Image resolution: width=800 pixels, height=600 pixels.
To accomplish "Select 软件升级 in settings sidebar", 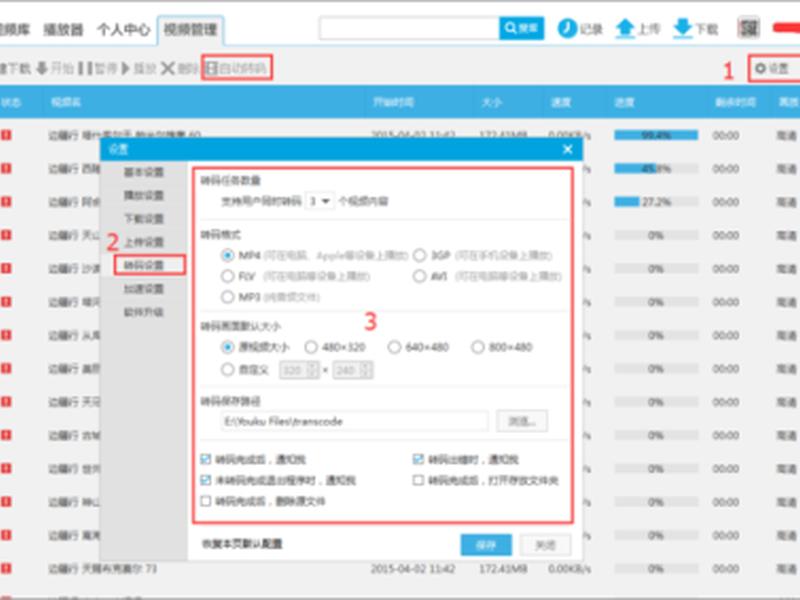I will pyautogui.click(x=143, y=312).
